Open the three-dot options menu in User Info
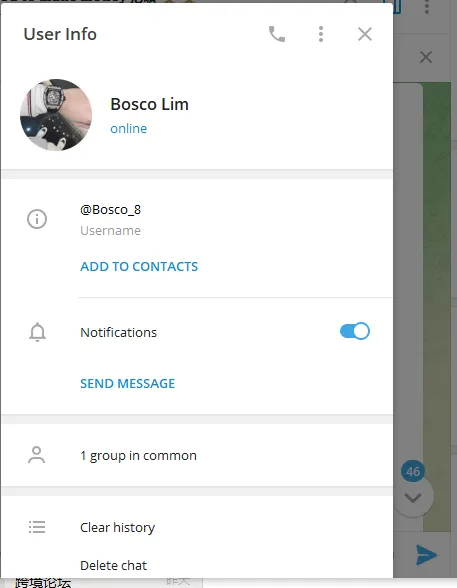 pyautogui.click(x=321, y=34)
